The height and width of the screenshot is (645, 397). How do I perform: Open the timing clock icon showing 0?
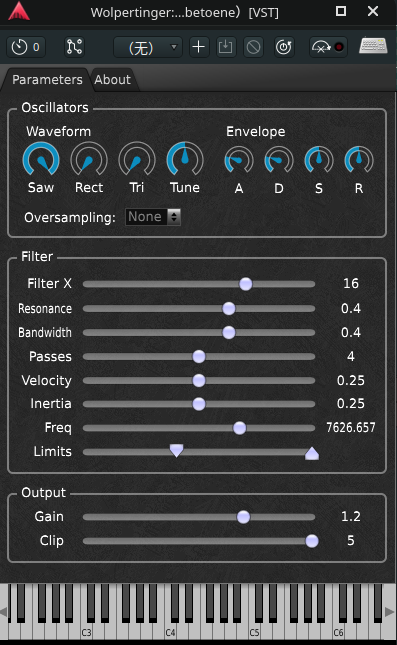pos(26,47)
